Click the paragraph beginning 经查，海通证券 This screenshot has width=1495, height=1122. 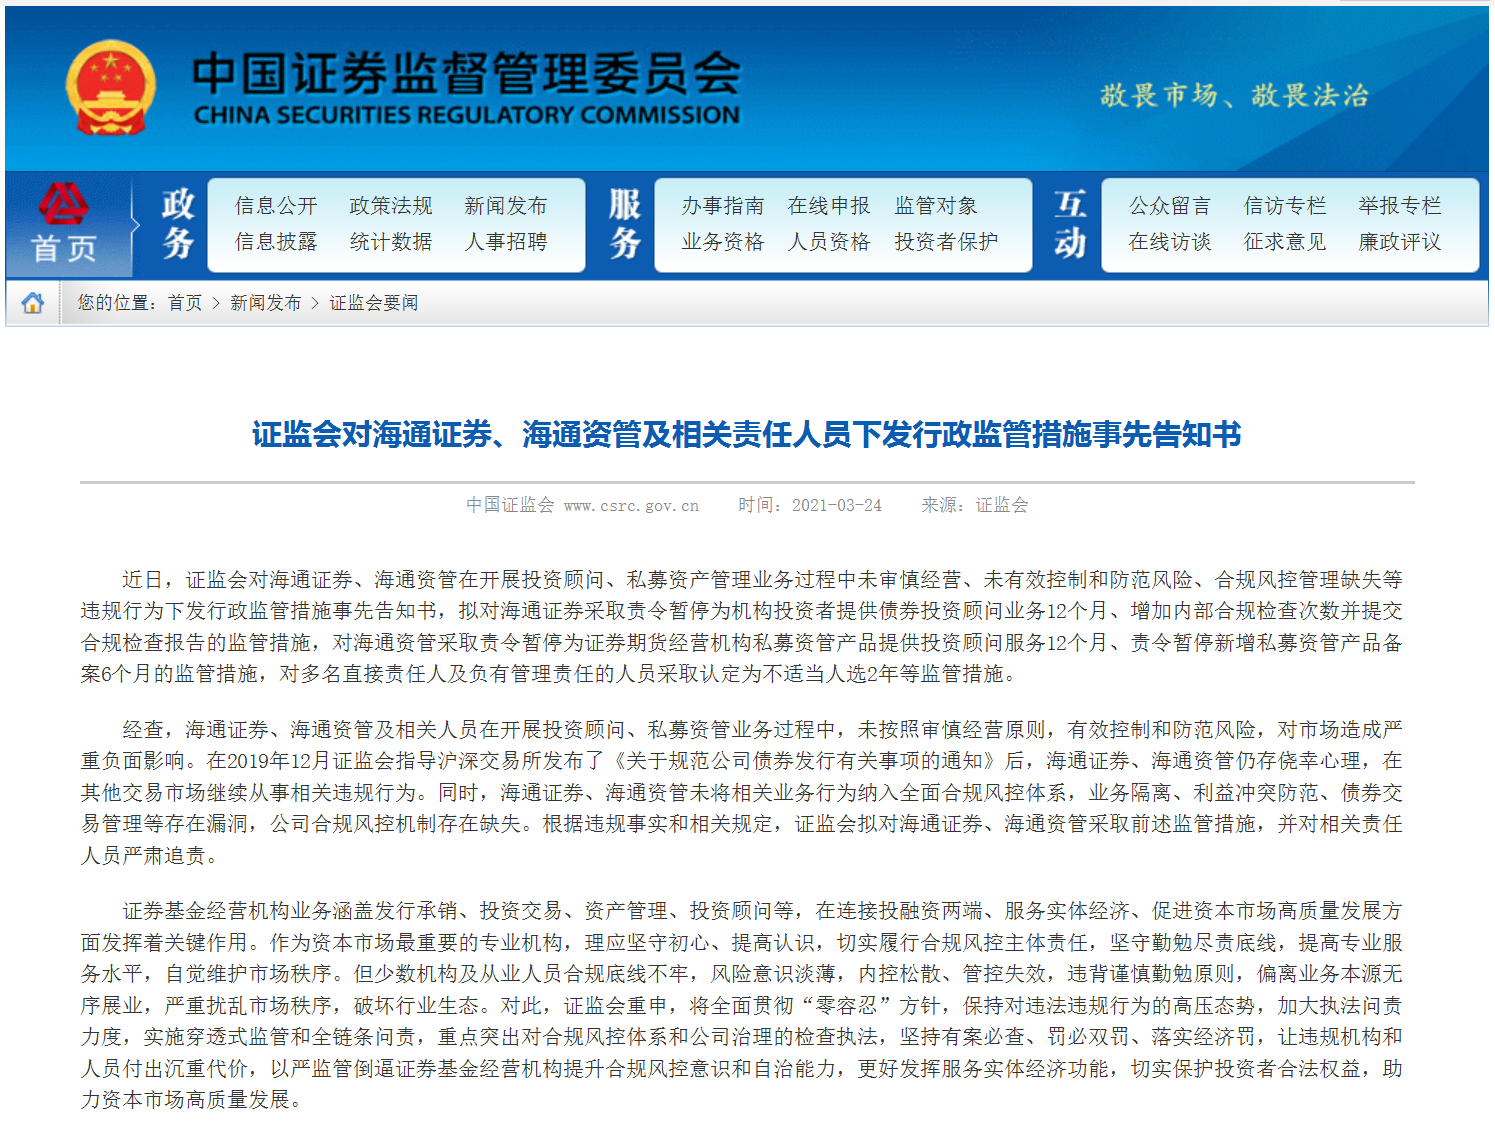pos(741,792)
